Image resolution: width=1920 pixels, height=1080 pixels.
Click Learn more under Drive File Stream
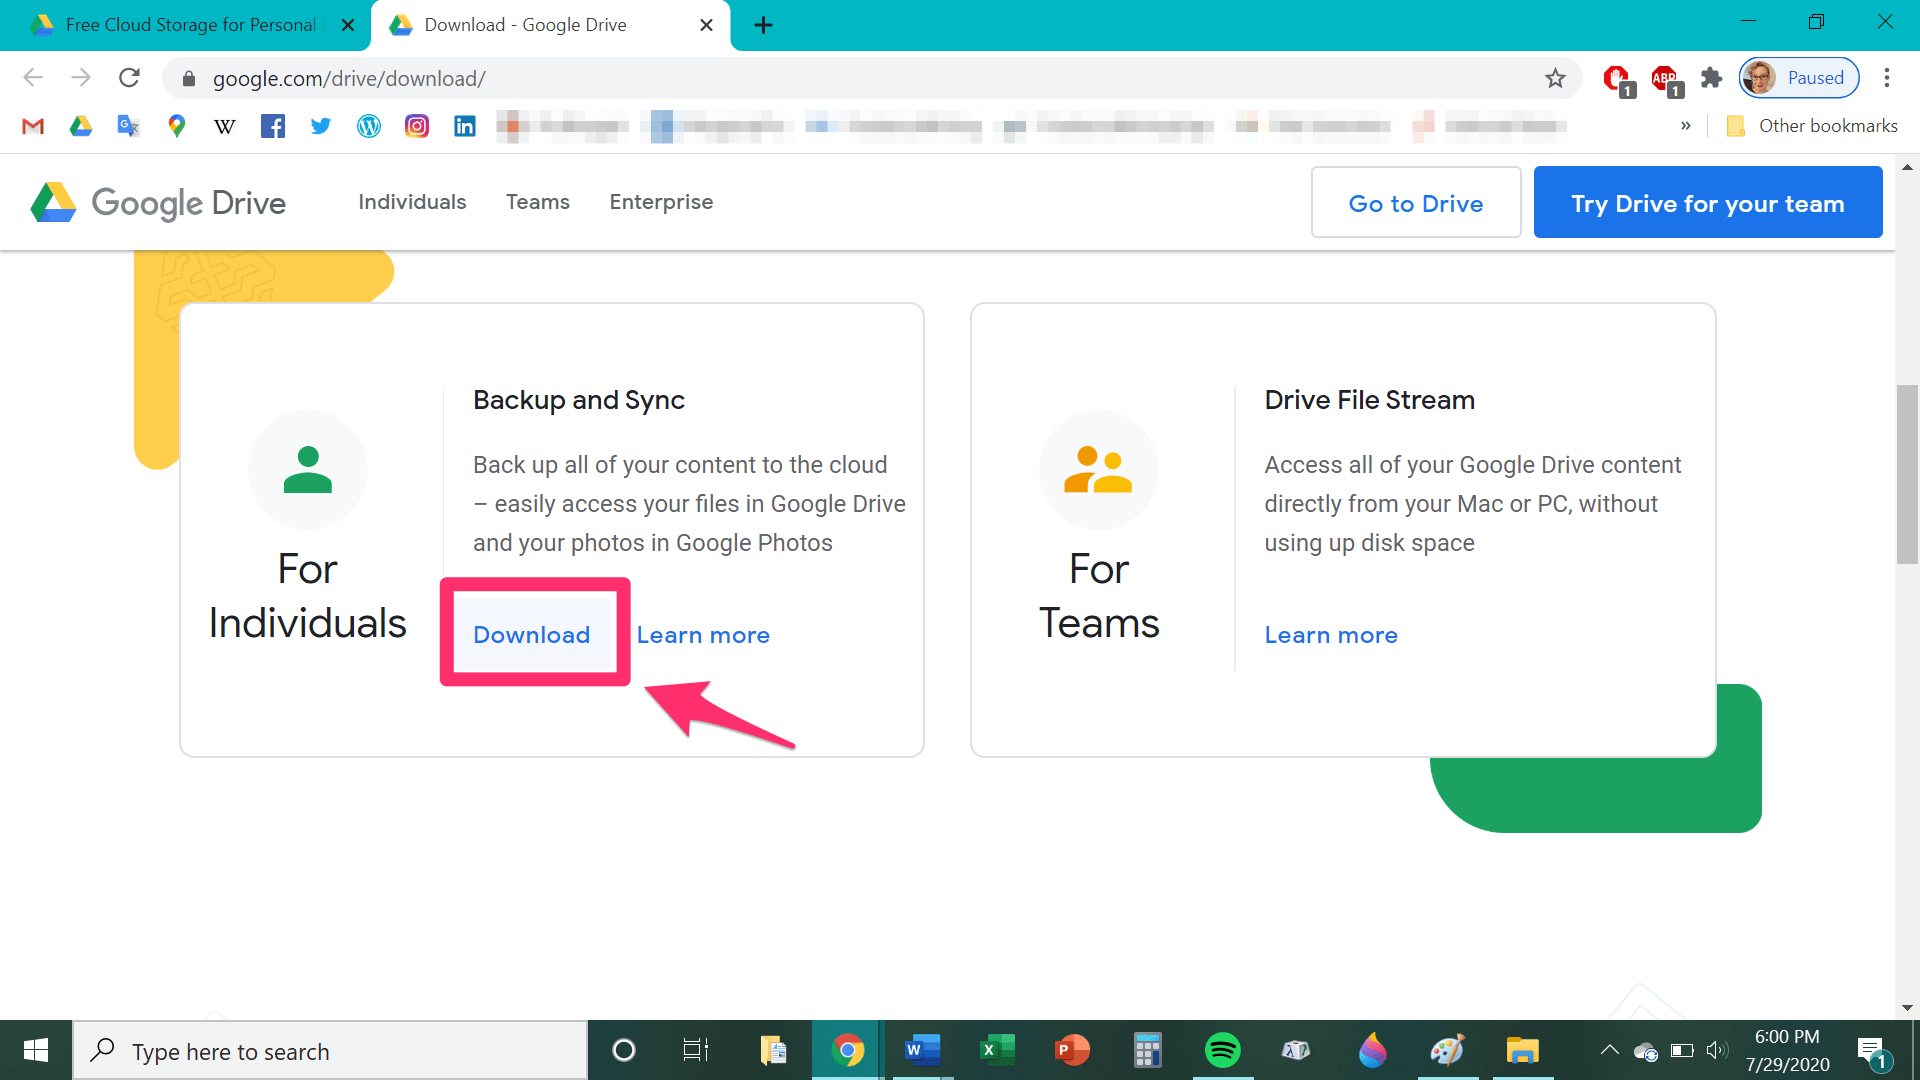[1331, 635]
